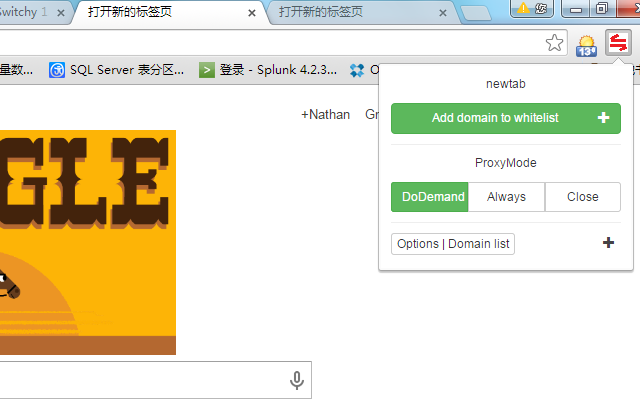Open the partially visible 量数... bookmark
This screenshot has width=640, height=400.
[16, 70]
